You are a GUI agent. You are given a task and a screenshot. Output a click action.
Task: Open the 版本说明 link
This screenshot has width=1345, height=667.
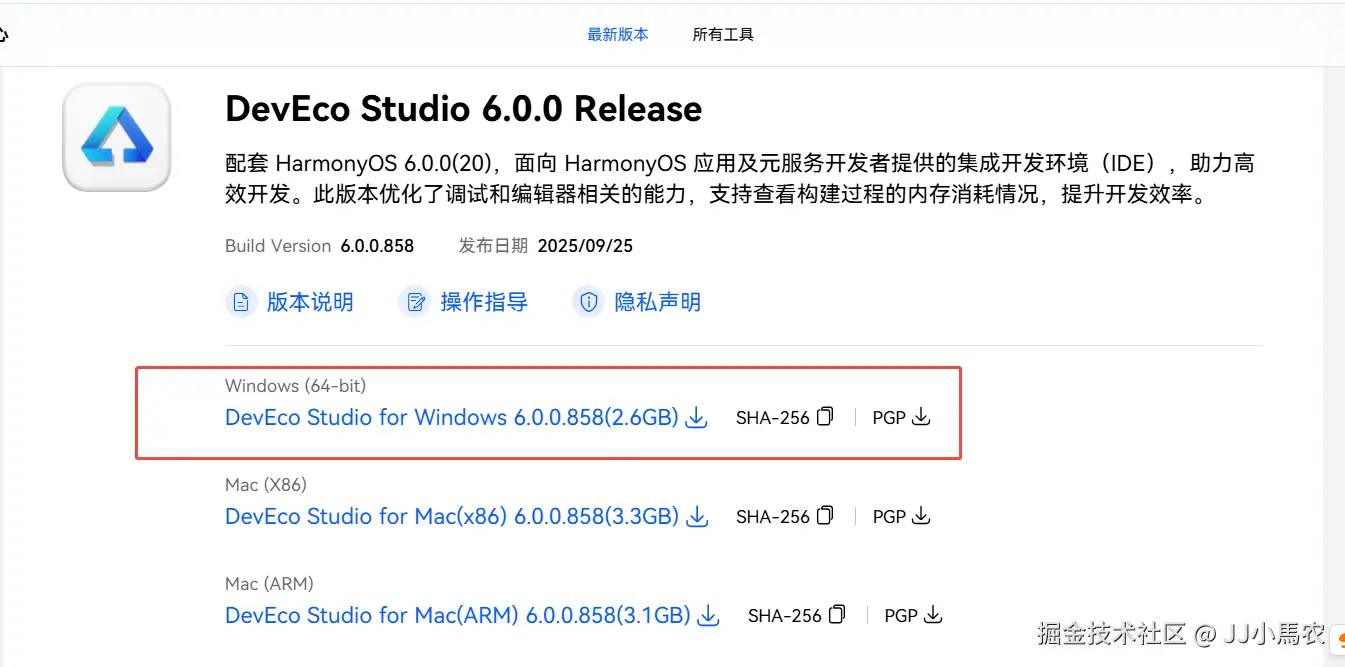pyautogui.click(x=310, y=302)
